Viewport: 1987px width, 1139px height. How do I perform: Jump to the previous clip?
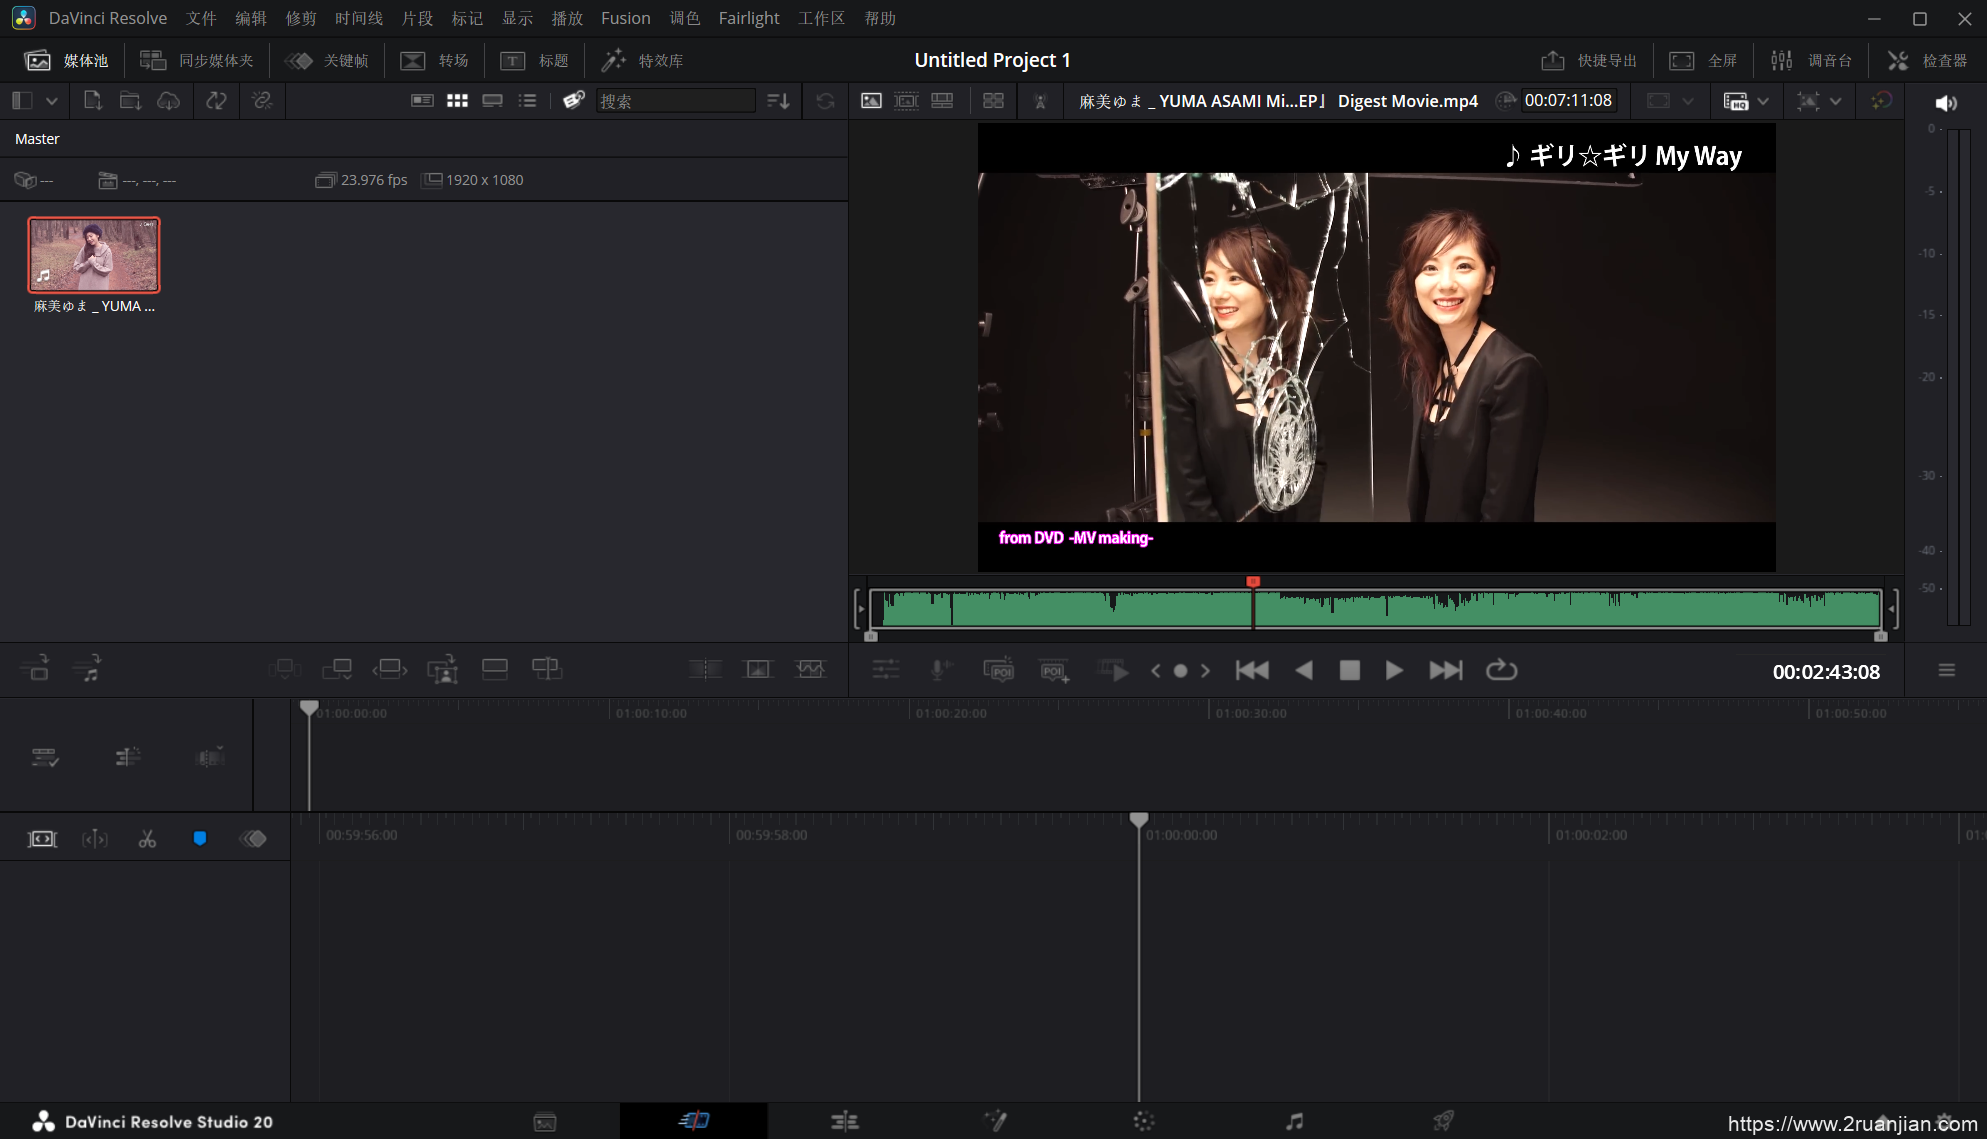(x=1252, y=671)
